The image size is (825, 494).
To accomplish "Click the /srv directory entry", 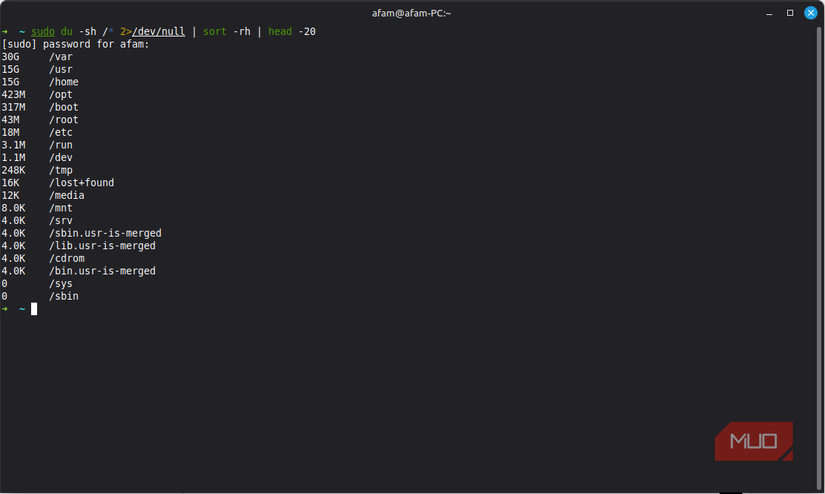I will click(x=61, y=221).
